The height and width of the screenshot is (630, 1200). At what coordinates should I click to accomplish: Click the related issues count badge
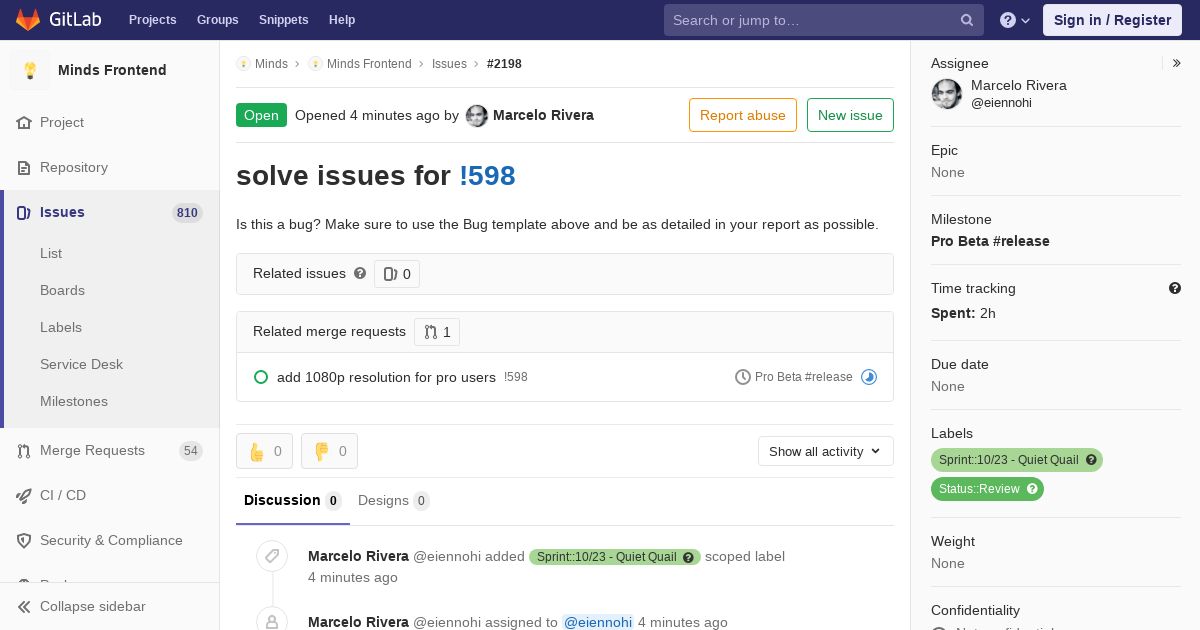click(x=397, y=274)
